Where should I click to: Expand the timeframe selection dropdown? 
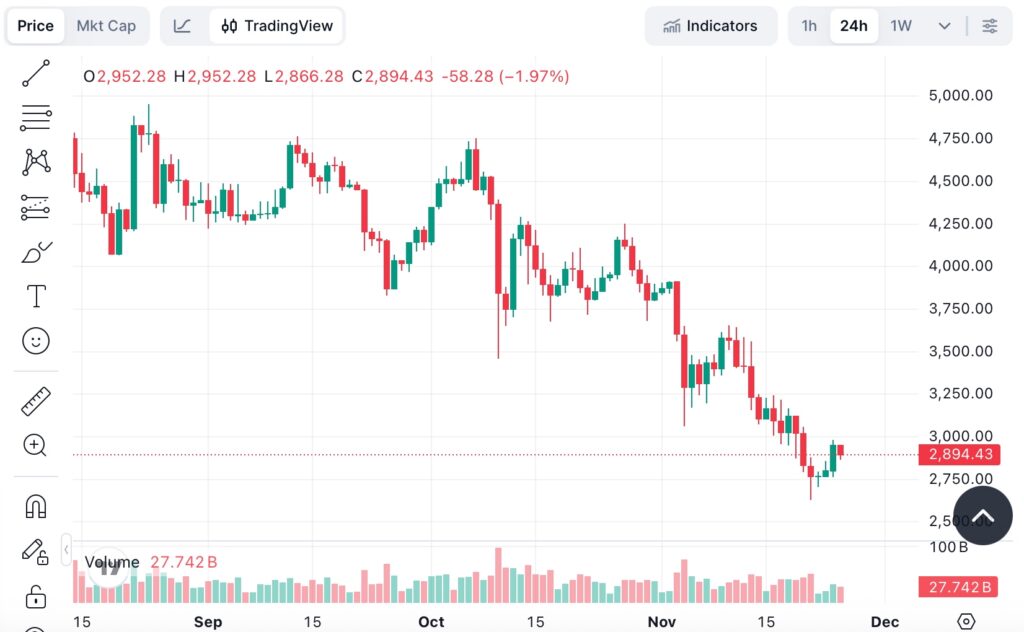[945, 26]
